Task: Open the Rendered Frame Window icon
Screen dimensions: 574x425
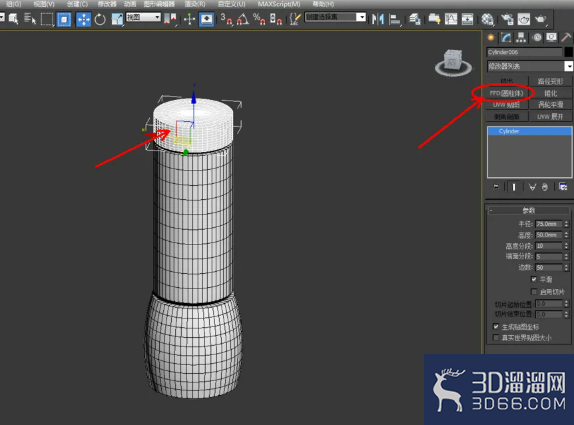Action: [523, 19]
